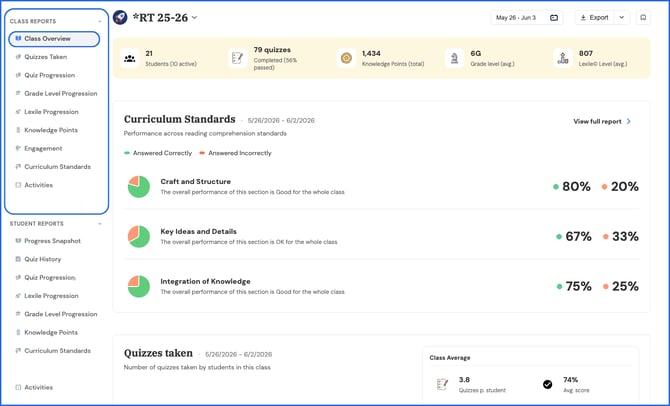Click the Quizzes taken section title
Image resolution: width=670 pixels, height=406 pixels.
coord(158,353)
